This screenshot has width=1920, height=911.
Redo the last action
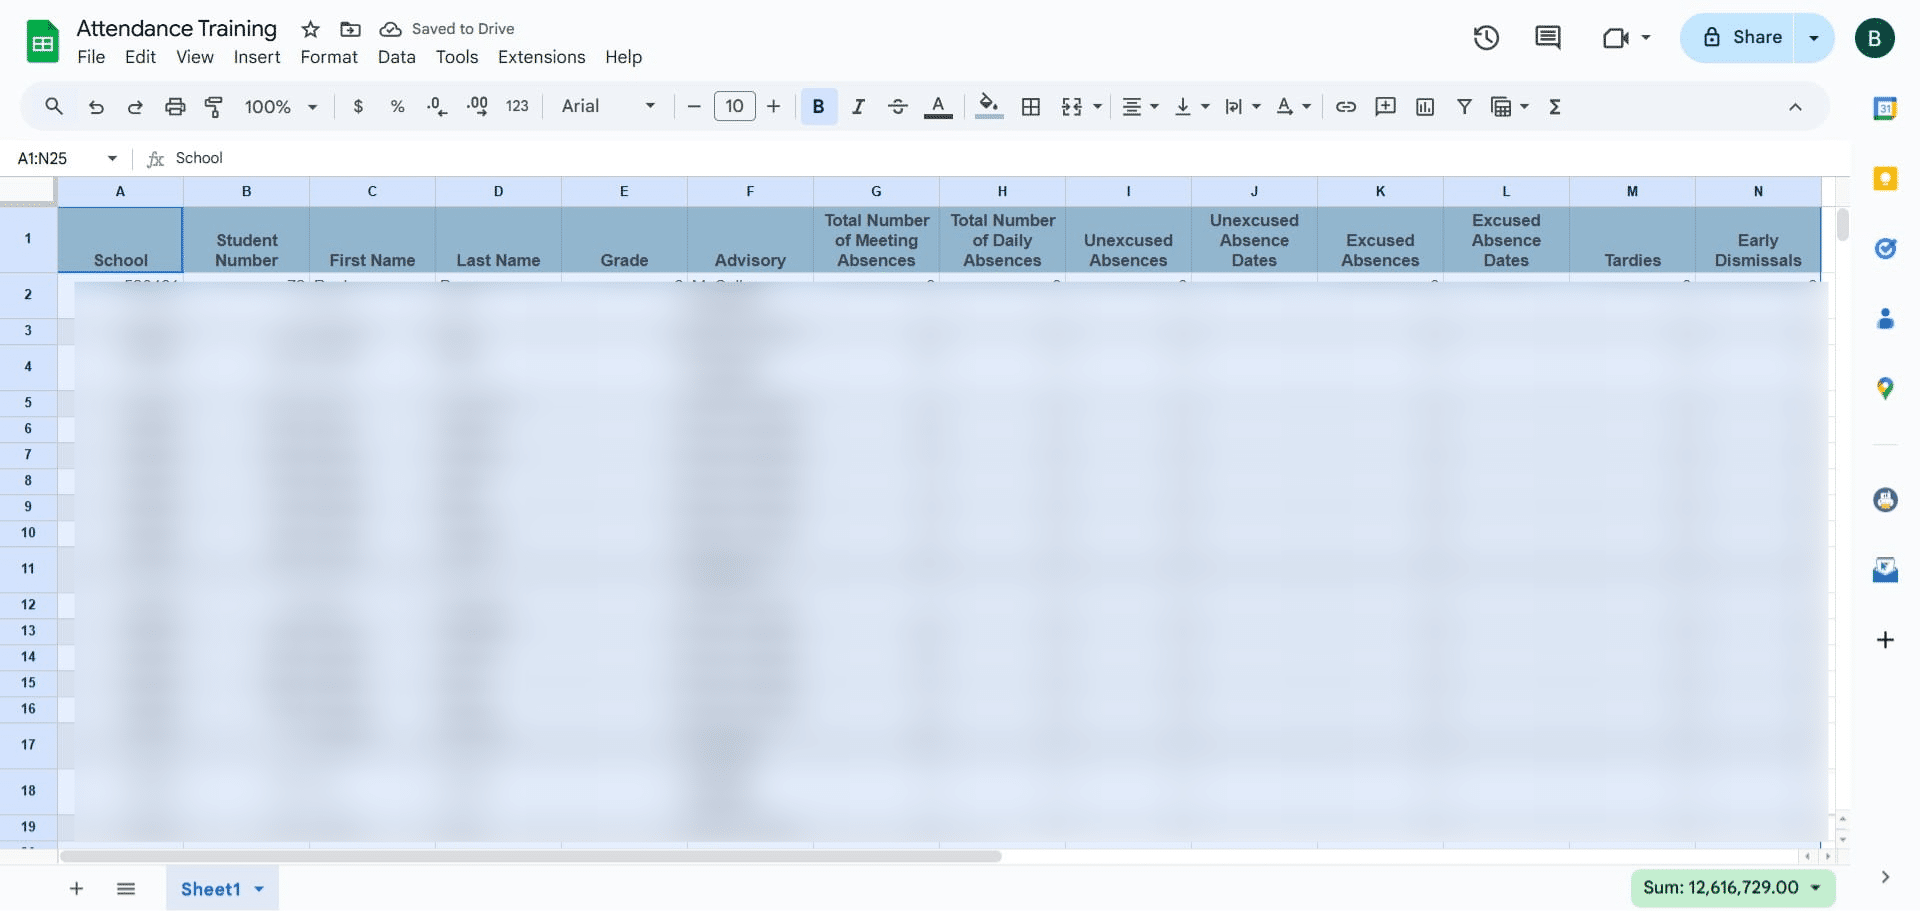(135, 106)
